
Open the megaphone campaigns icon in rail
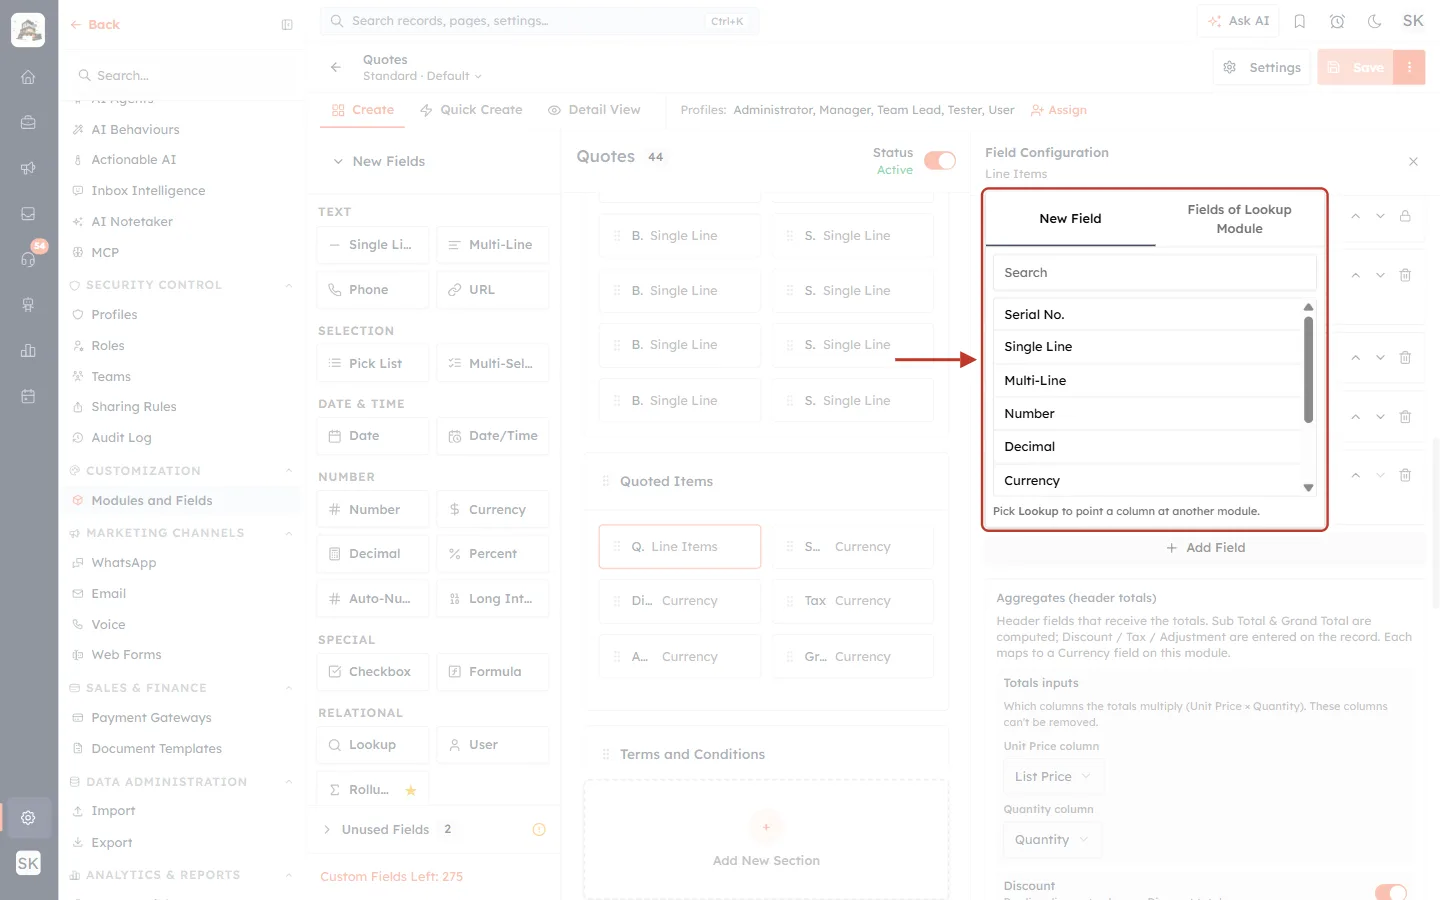coord(28,168)
